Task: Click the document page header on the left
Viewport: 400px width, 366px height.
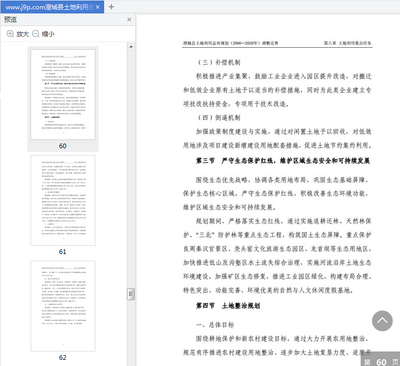Action: point(231,43)
